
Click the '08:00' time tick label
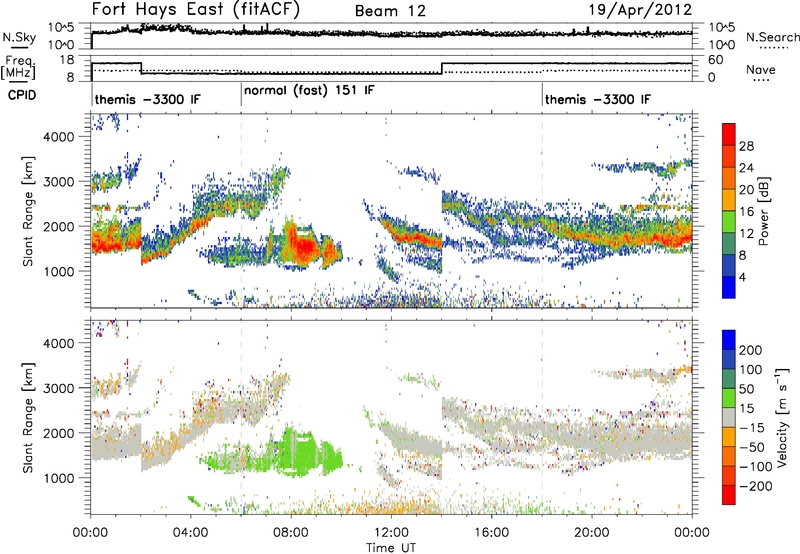point(291,533)
